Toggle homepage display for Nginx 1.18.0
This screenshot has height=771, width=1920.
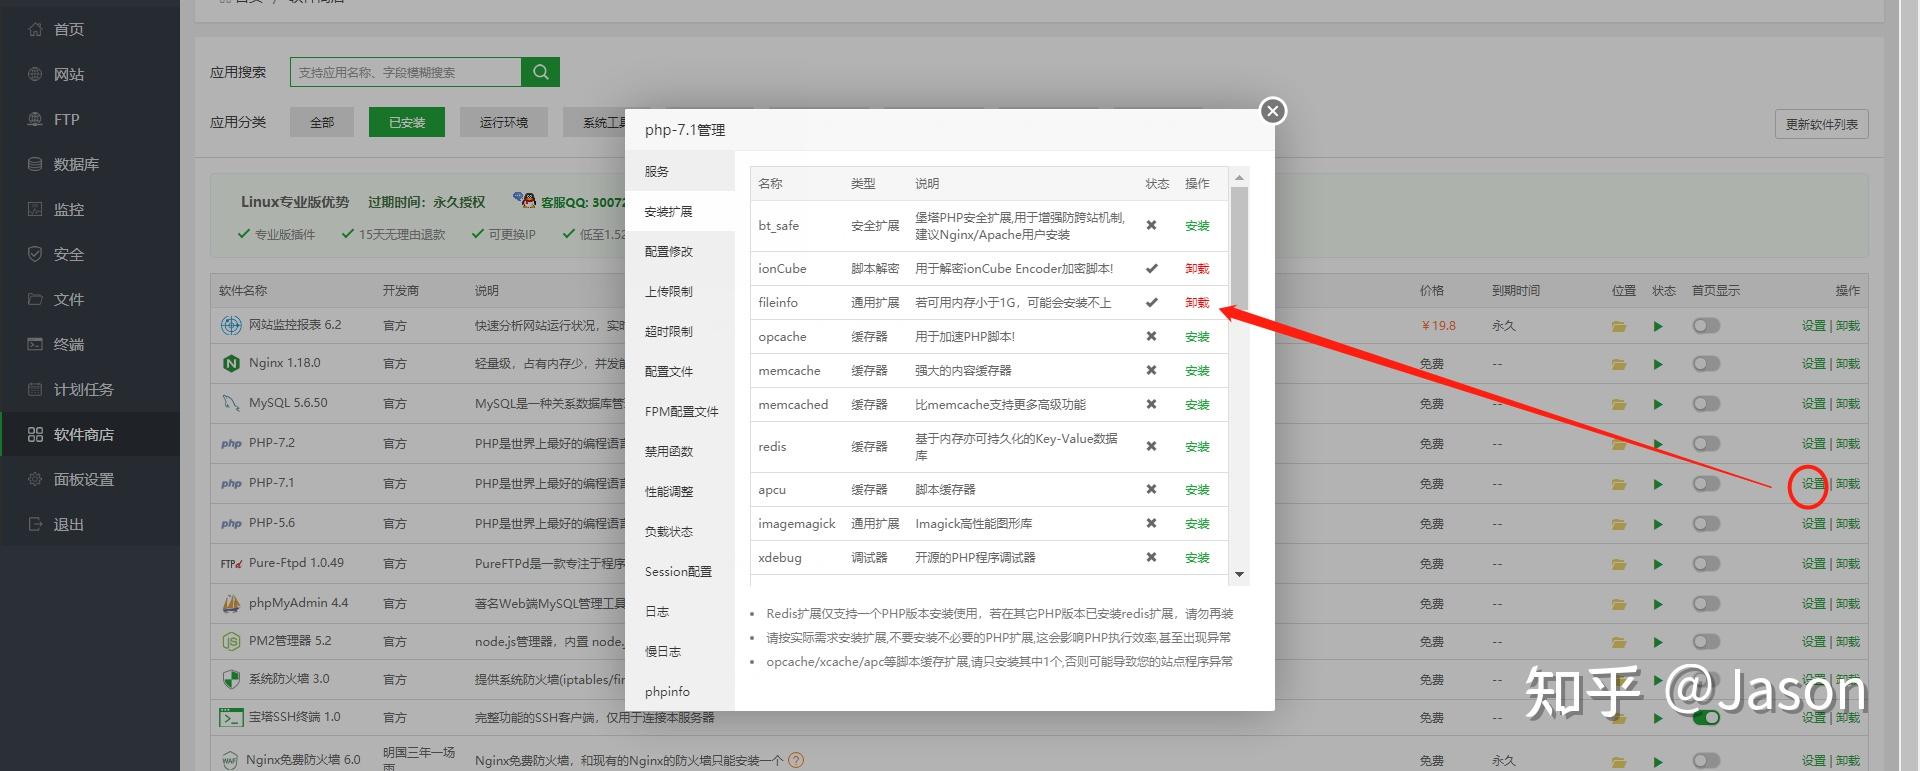point(1706,363)
